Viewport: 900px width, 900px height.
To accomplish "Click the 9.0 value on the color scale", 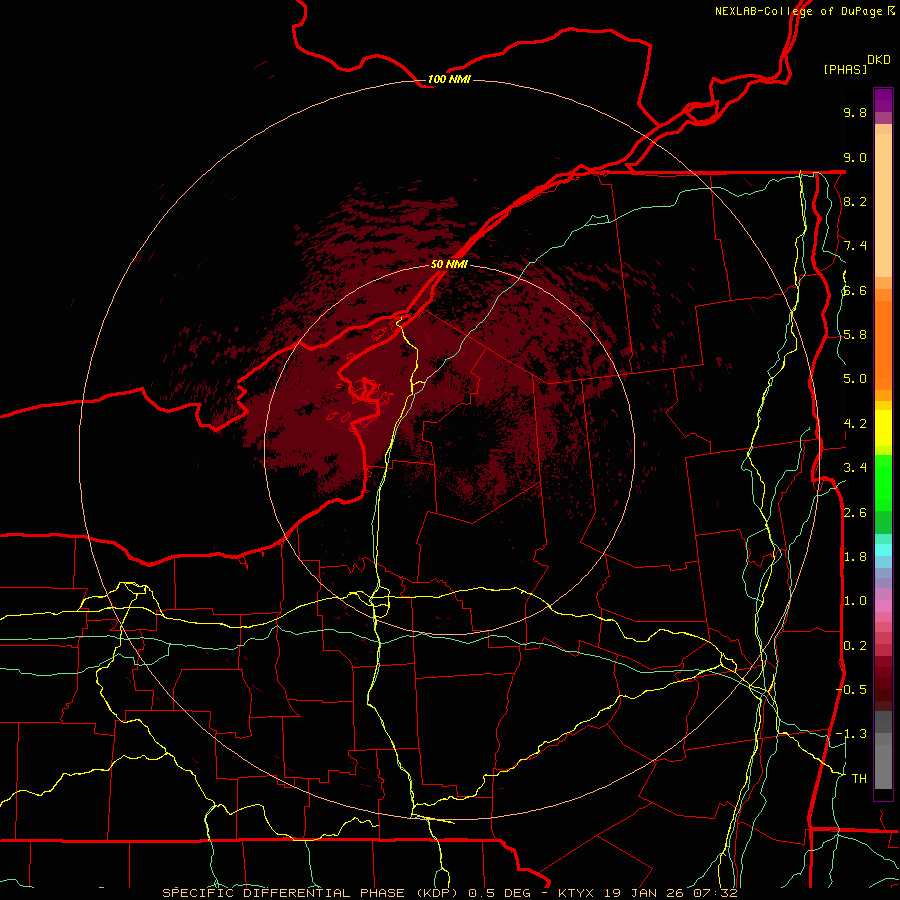I will [855, 157].
